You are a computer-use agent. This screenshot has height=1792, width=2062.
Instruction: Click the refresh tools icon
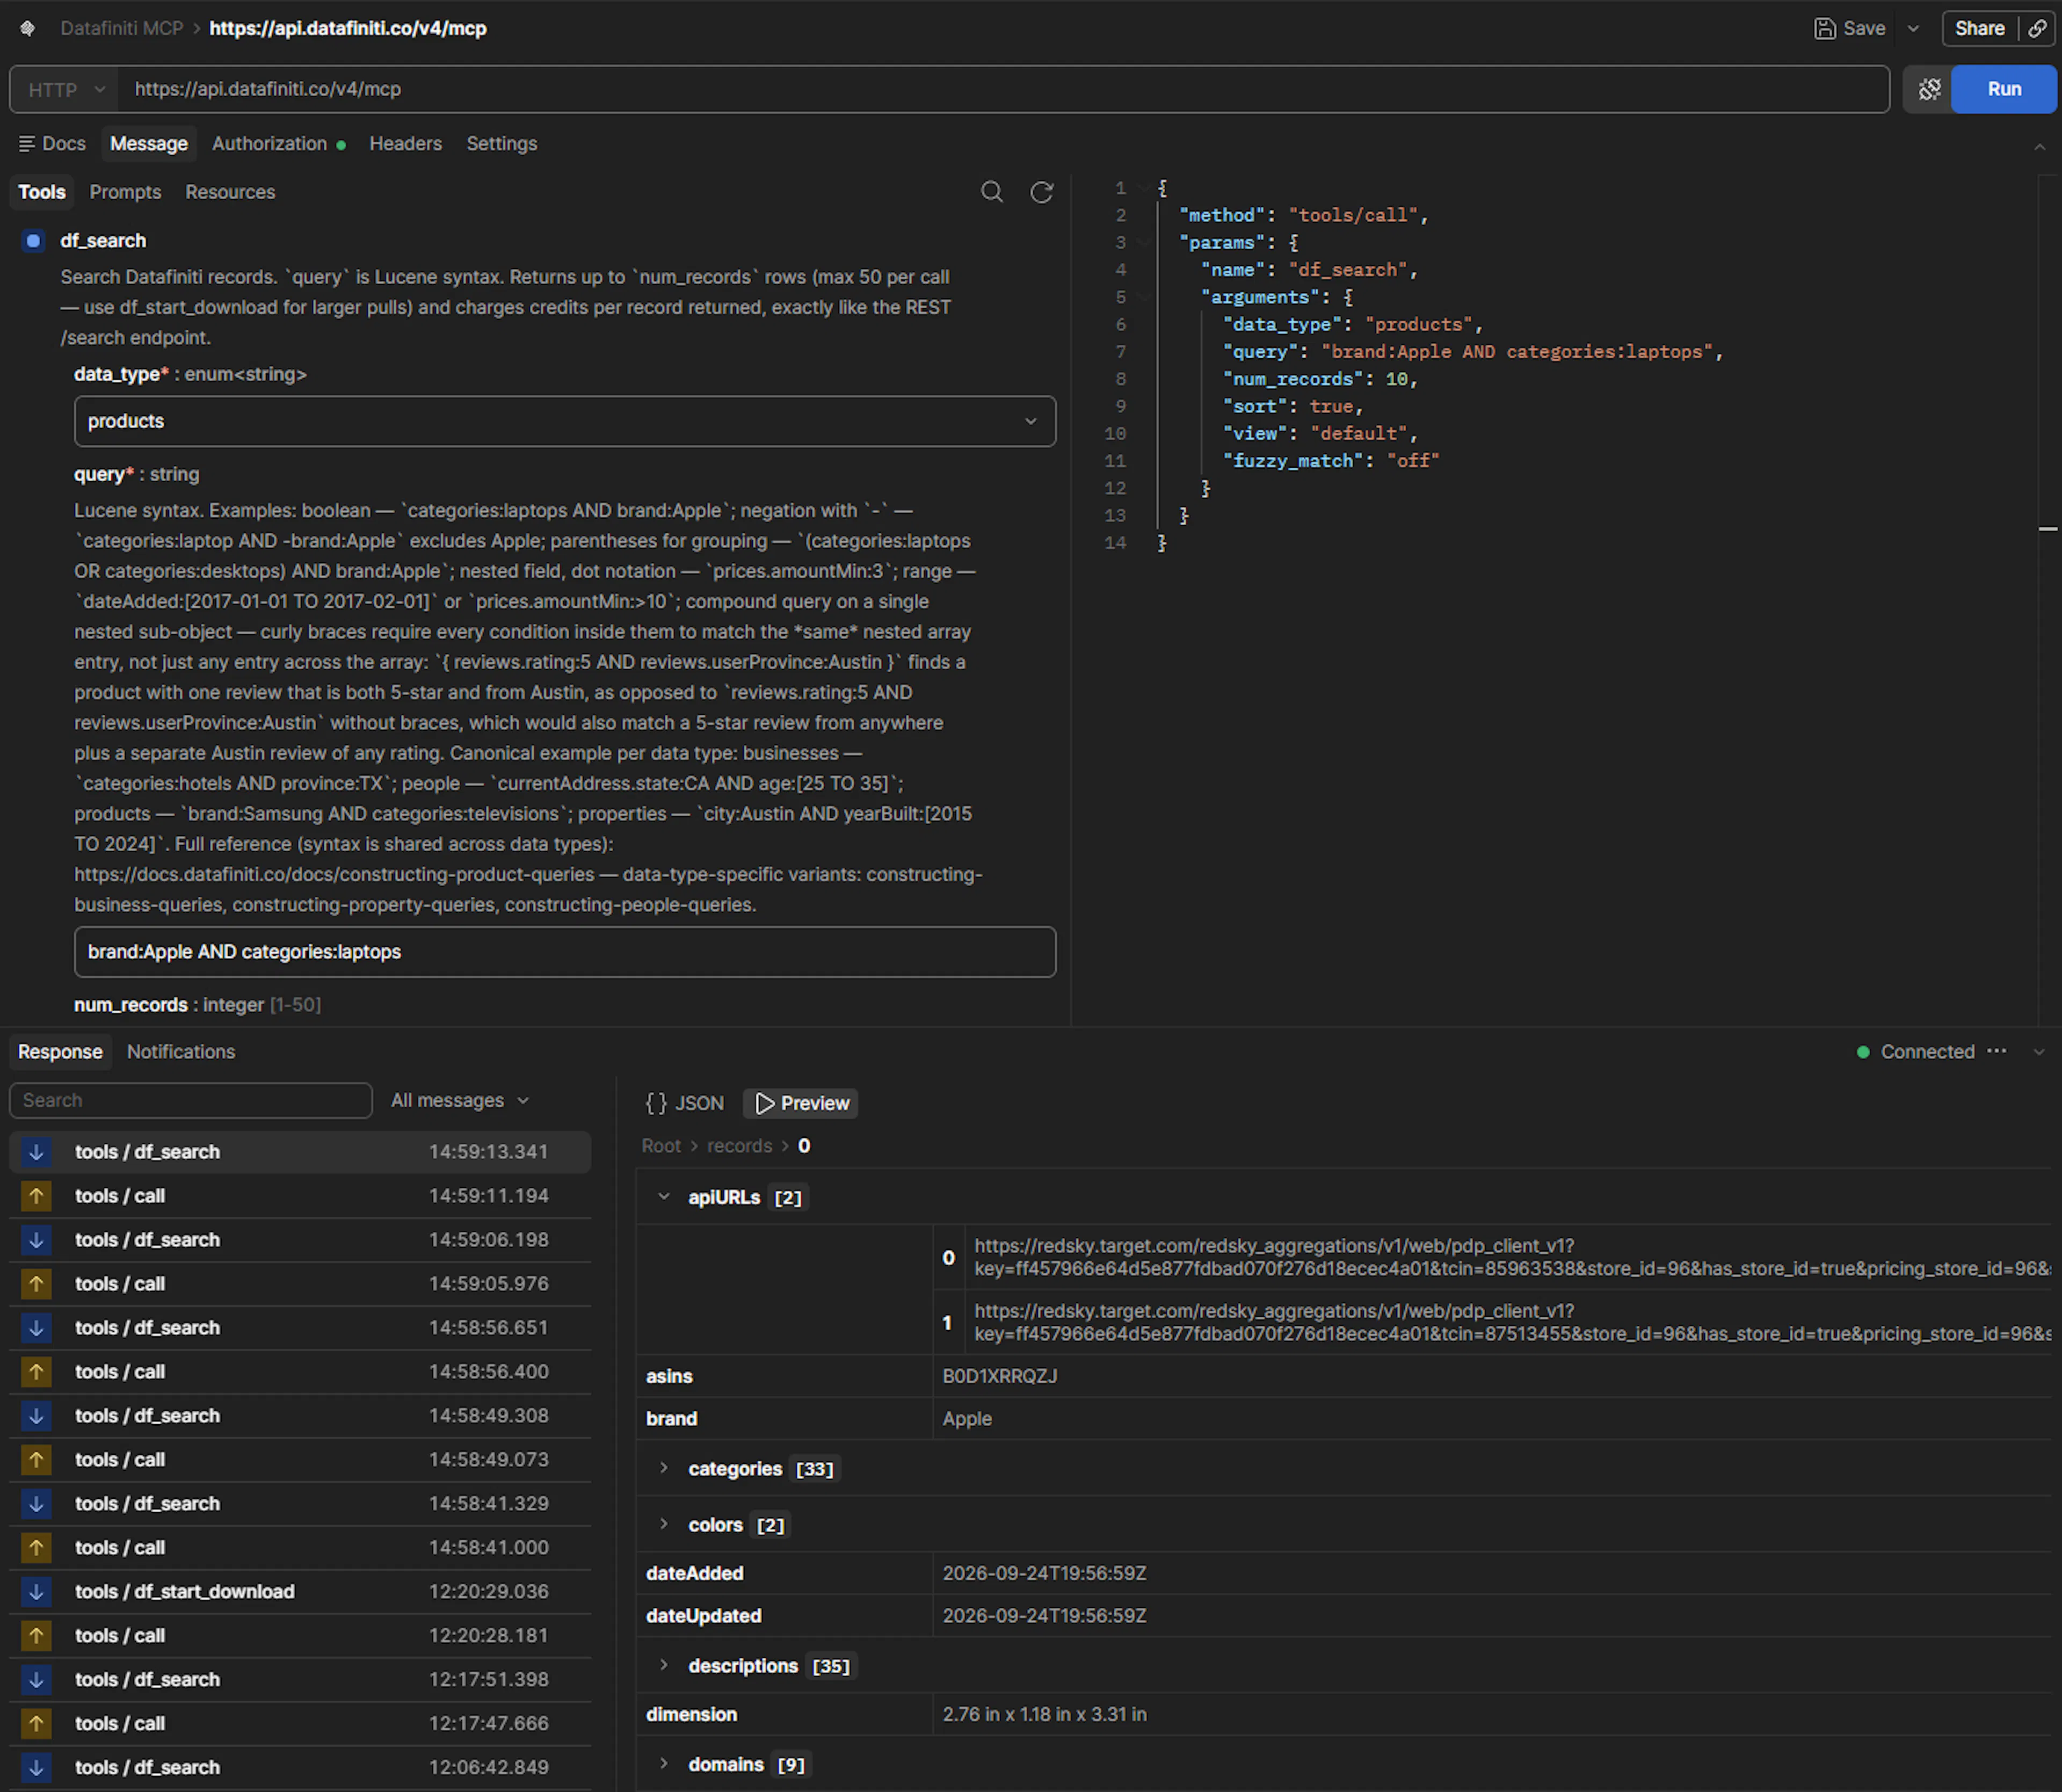click(1042, 191)
